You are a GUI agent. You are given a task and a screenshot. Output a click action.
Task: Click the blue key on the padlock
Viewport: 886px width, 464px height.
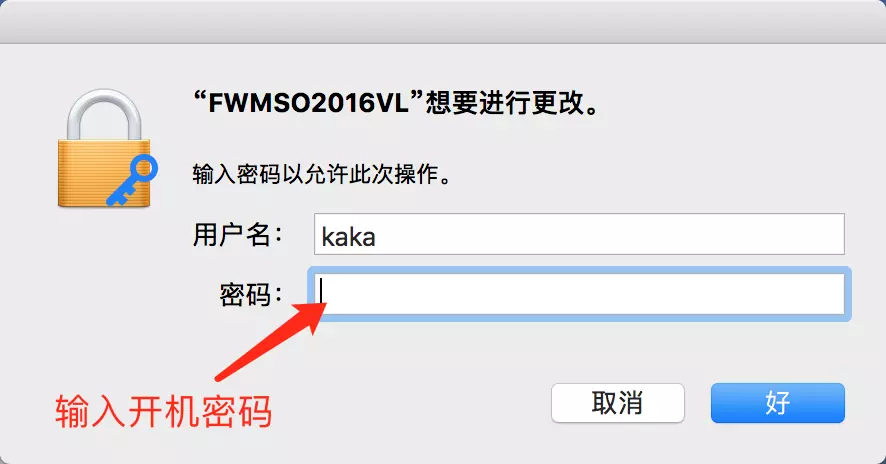132,180
